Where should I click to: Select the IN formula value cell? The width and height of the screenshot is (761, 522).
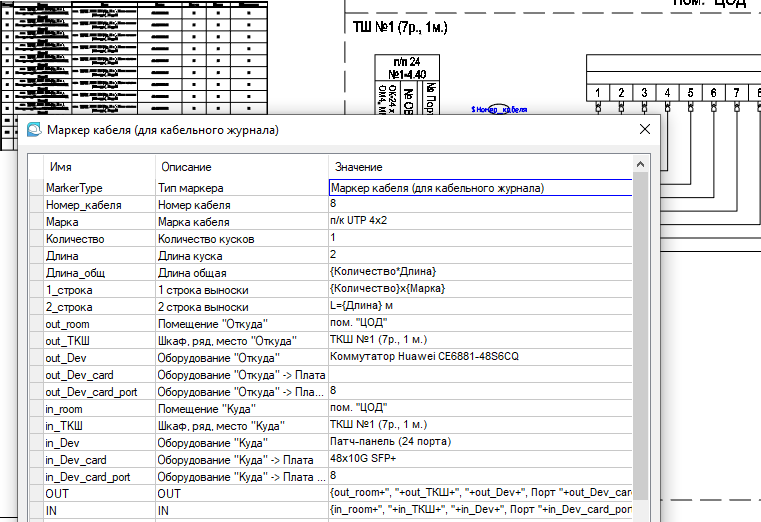point(480,510)
